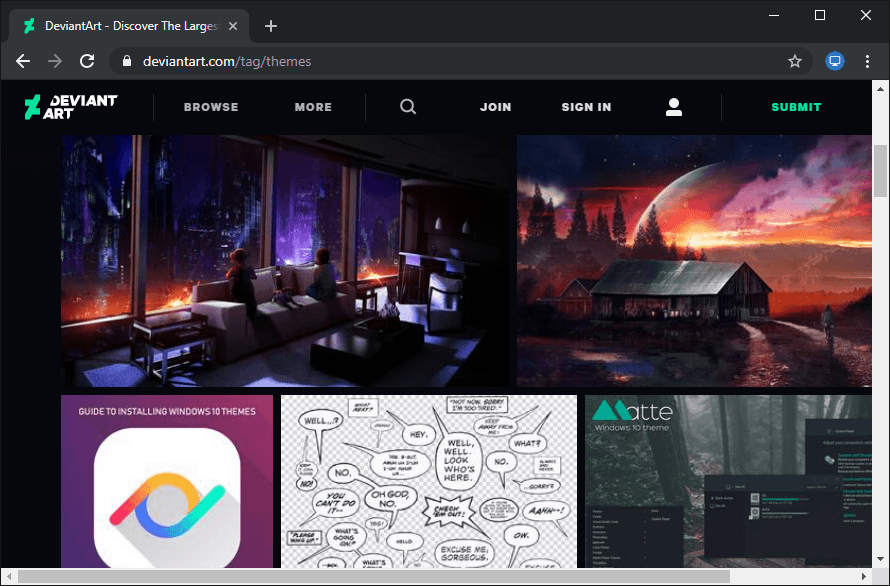Click the DeviantArt logo

click(x=71, y=107)
